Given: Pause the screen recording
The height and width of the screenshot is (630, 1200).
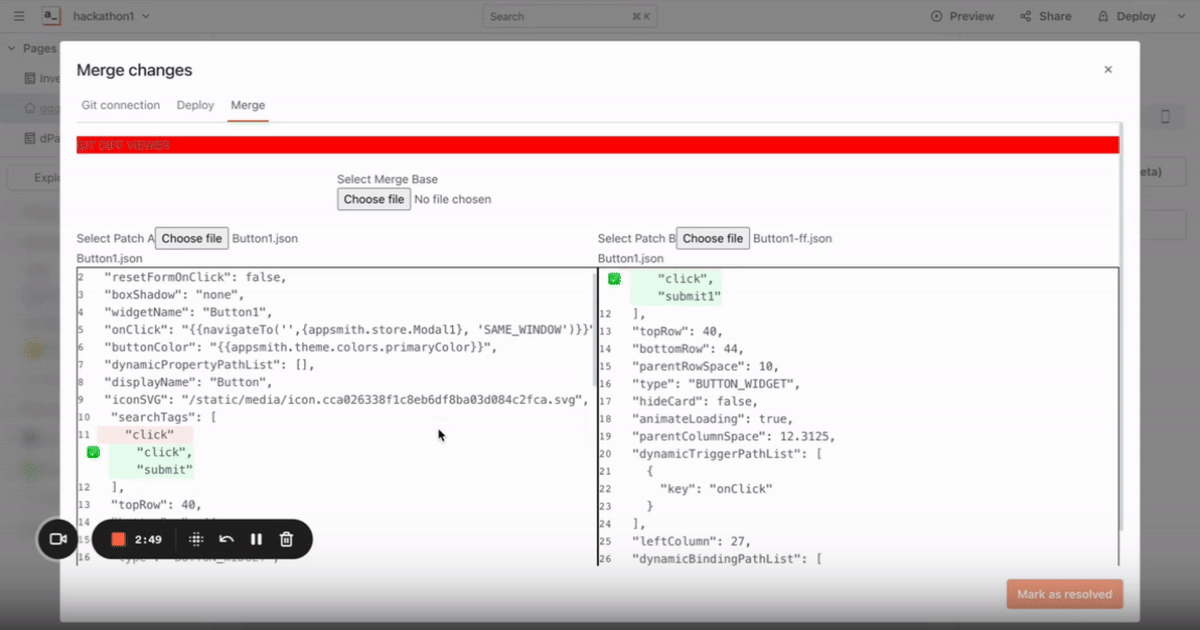Looking at the screenshot, I should [x=256, y=538].
